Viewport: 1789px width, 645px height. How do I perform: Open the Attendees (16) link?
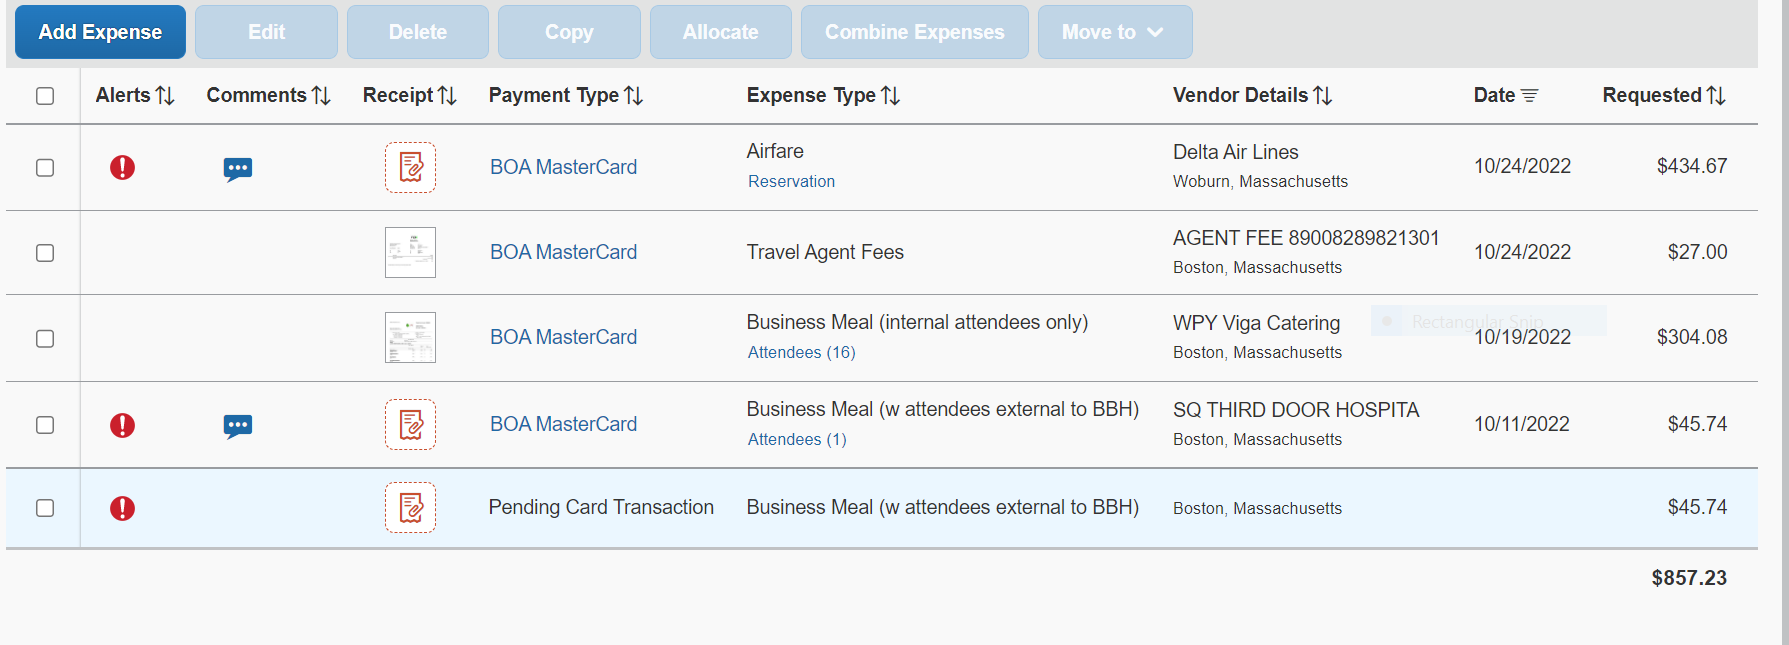point(801,352)
